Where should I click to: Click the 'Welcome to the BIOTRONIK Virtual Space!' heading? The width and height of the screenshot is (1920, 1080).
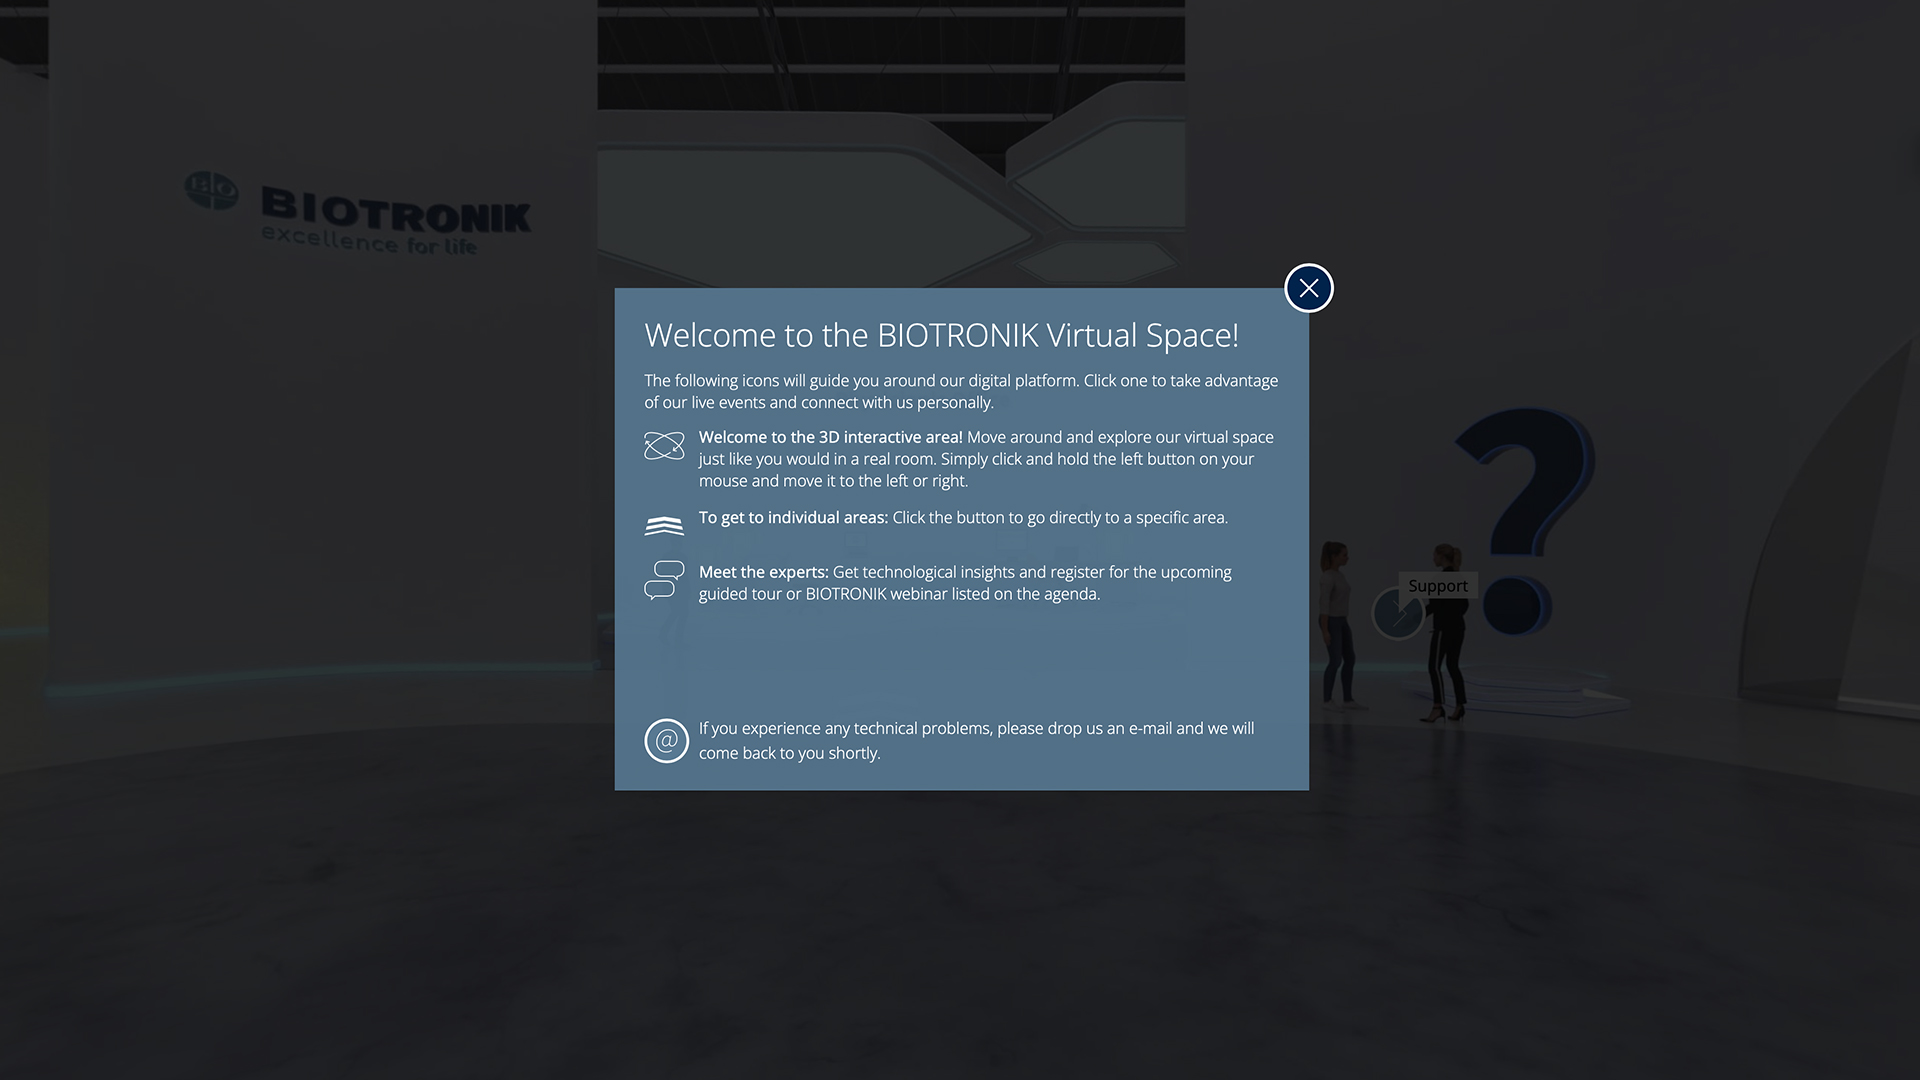pos(941,336)
